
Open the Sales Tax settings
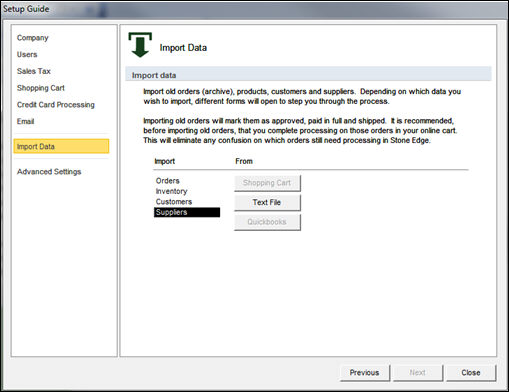click(x=34, y=71)
